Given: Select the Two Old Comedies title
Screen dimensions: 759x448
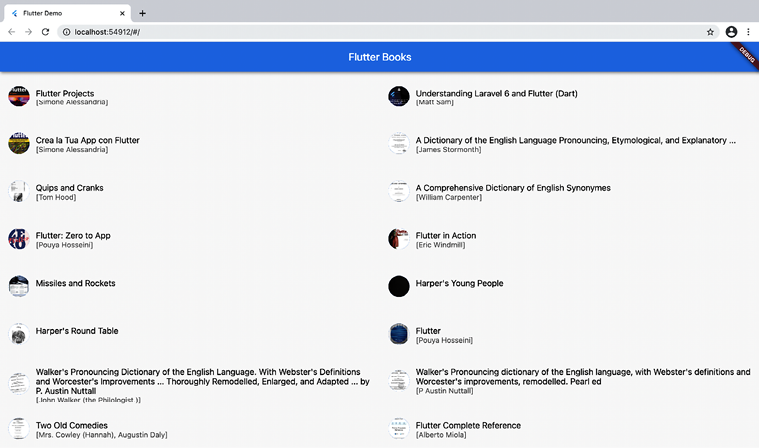Looking at the screenshot, I should [x=72, y=425].
